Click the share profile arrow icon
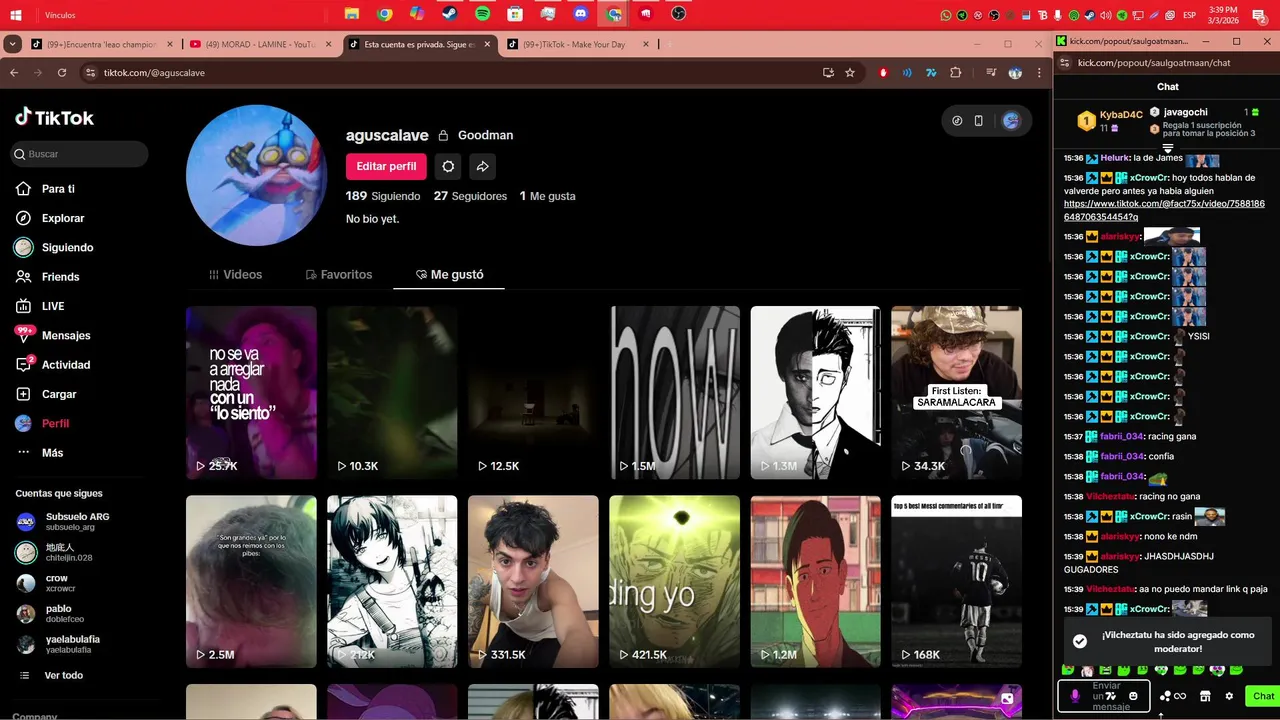The width and height of the screenshot is (1280, 720). 482,167
